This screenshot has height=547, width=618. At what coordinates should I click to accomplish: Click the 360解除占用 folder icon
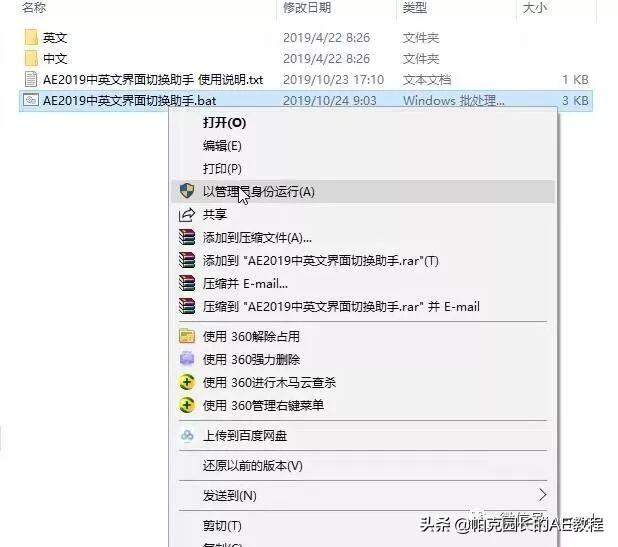[x=187, y=336]
